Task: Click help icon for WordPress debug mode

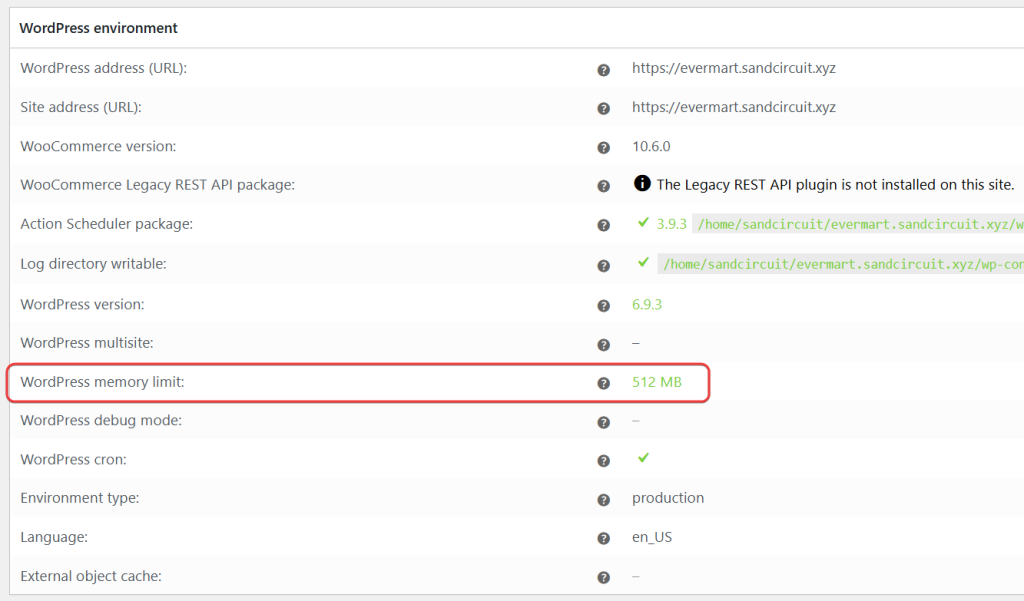Action: click(603, 422)
